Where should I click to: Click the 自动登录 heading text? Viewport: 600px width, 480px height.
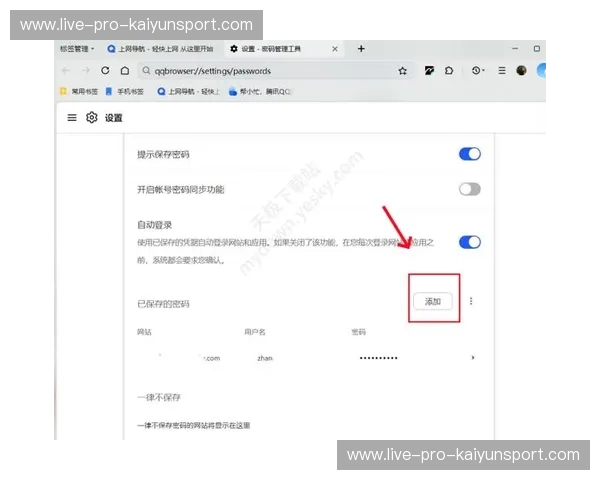(x=155, y=225)
